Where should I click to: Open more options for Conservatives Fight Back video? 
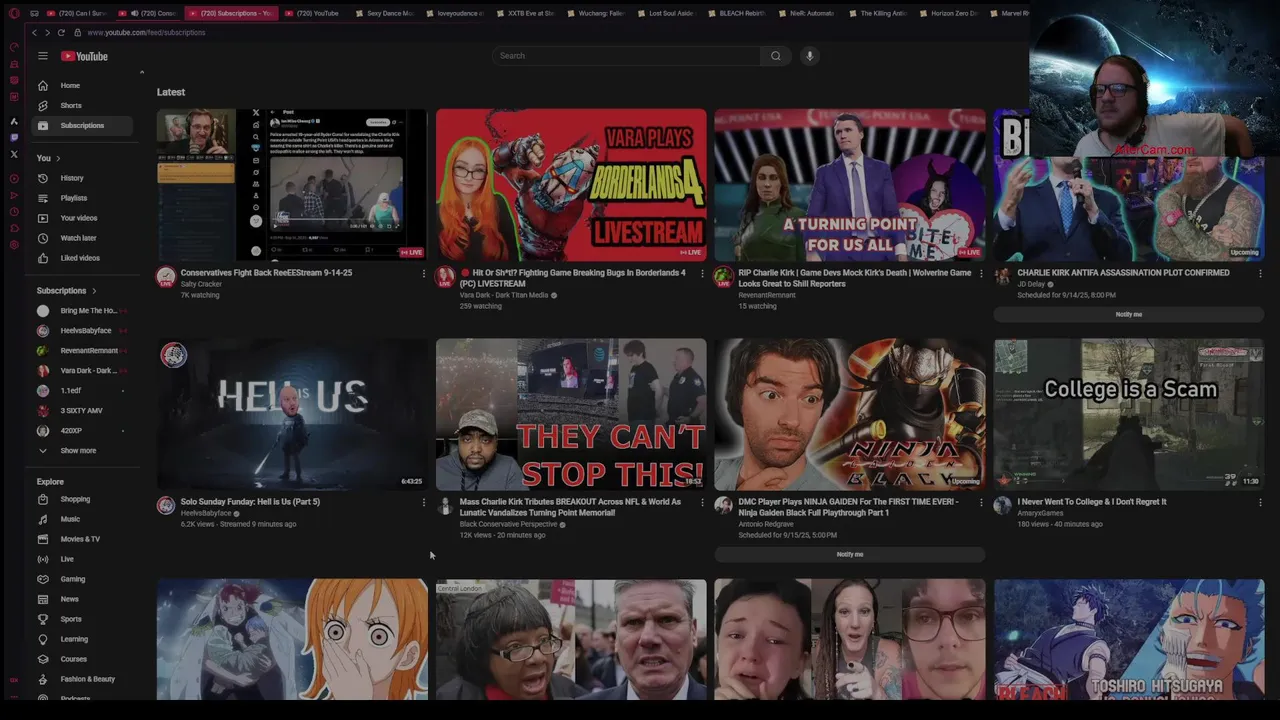click(423, 273)
